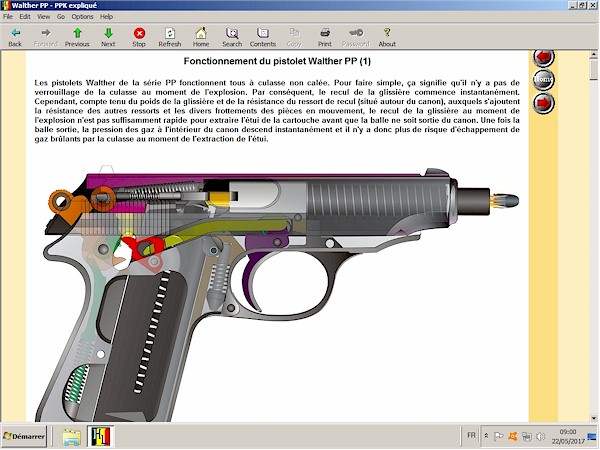Open the Edit menu

pyautogui.click(x=25, y=16)
